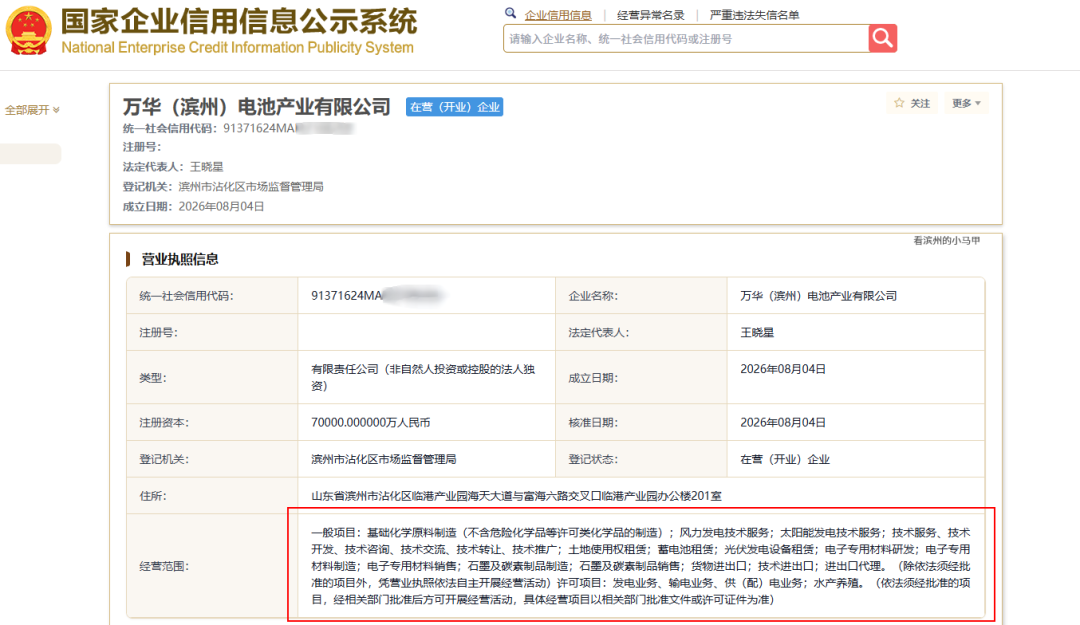This screenshot has width=1080, height=625.
Task: Open the 更多 dropdown
Action: tap(966, 103)
